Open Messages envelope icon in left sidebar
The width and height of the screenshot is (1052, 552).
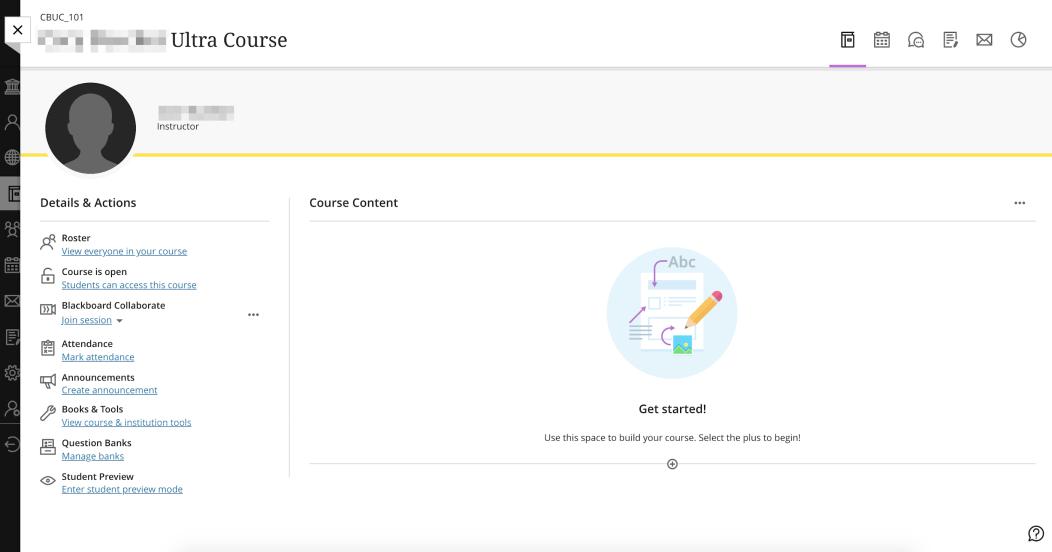click(x=12, y=300)
